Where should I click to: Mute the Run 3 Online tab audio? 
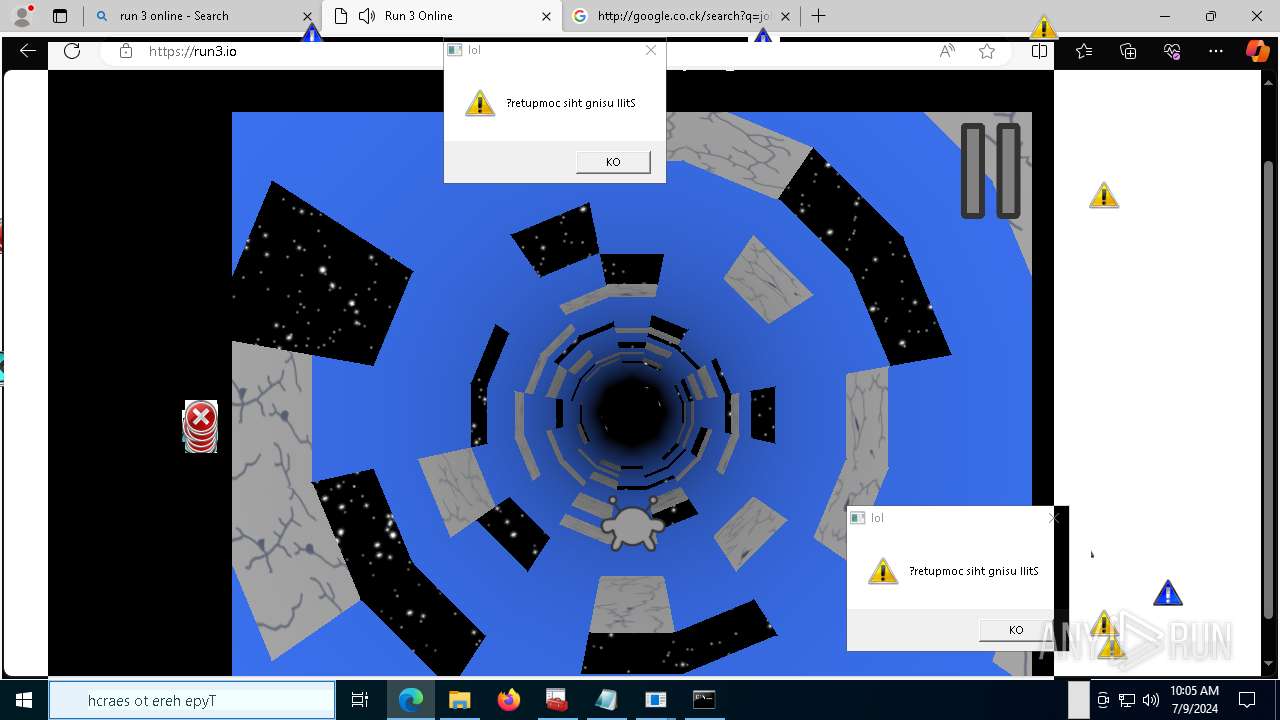367,16
